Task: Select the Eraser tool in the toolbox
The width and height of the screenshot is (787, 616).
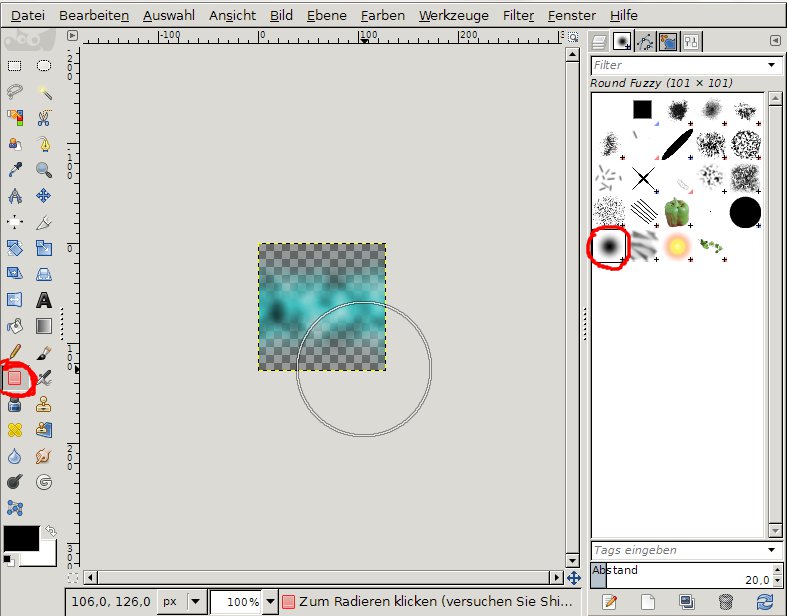Action: point(15,379)
